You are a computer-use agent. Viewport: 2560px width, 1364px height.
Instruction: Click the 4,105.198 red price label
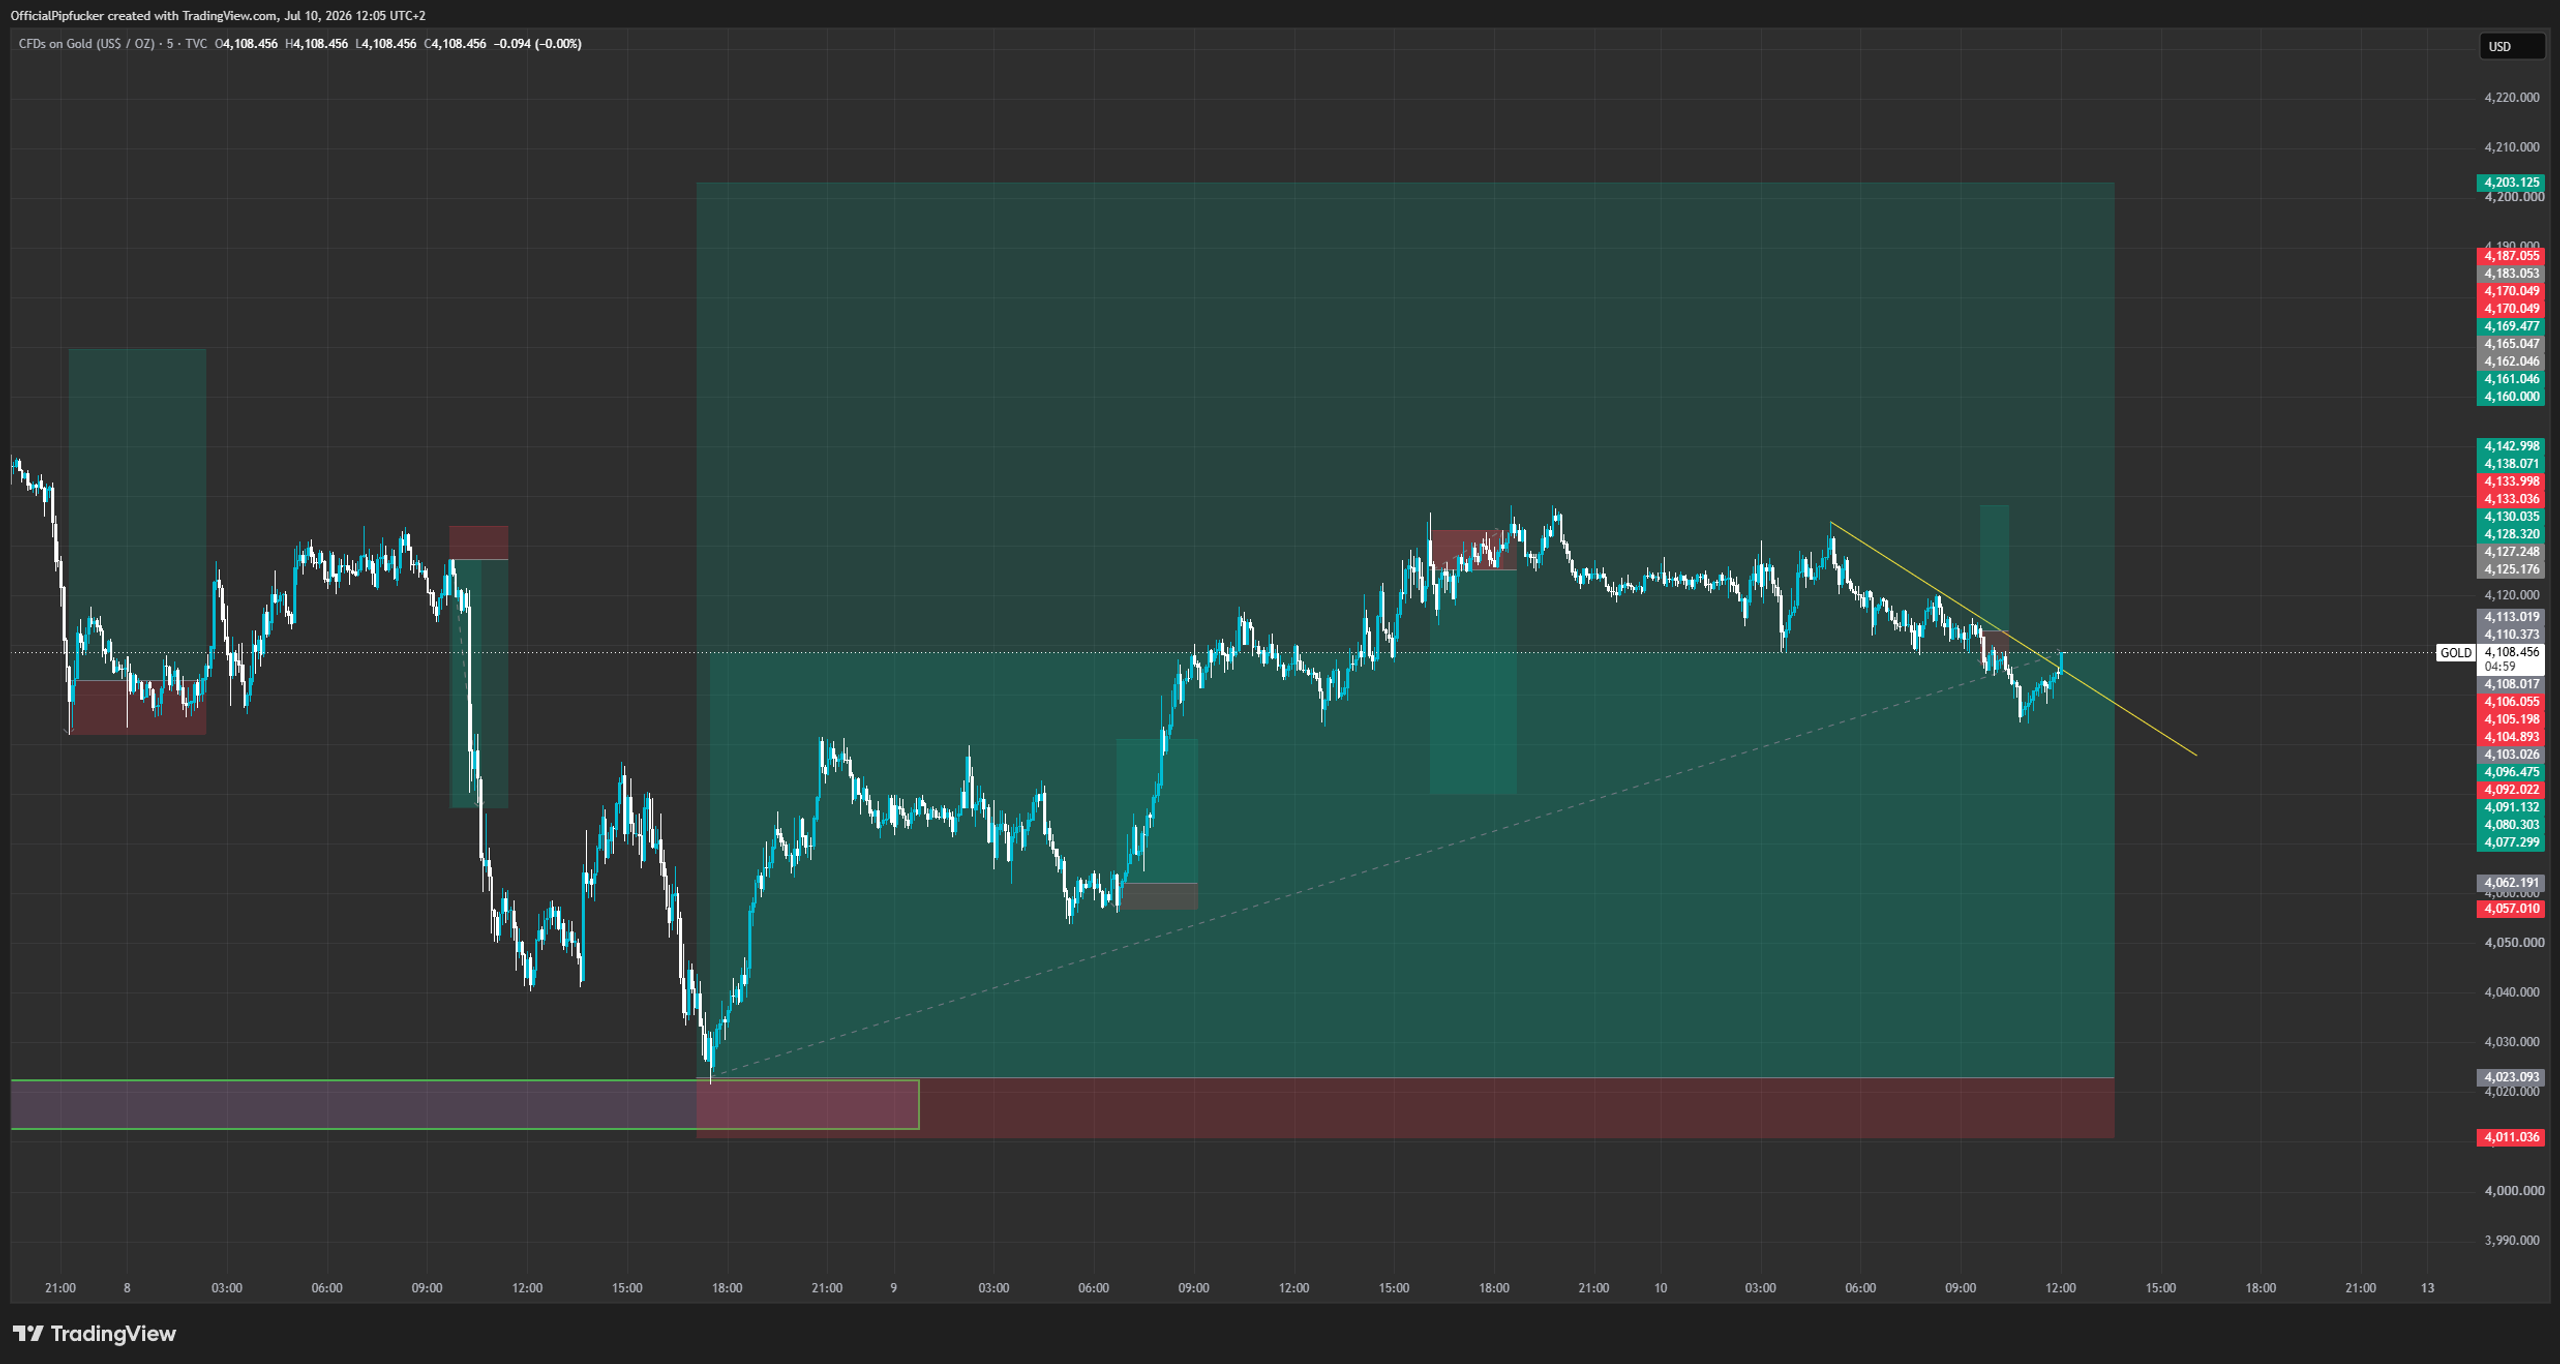(x=2511, y=720)
